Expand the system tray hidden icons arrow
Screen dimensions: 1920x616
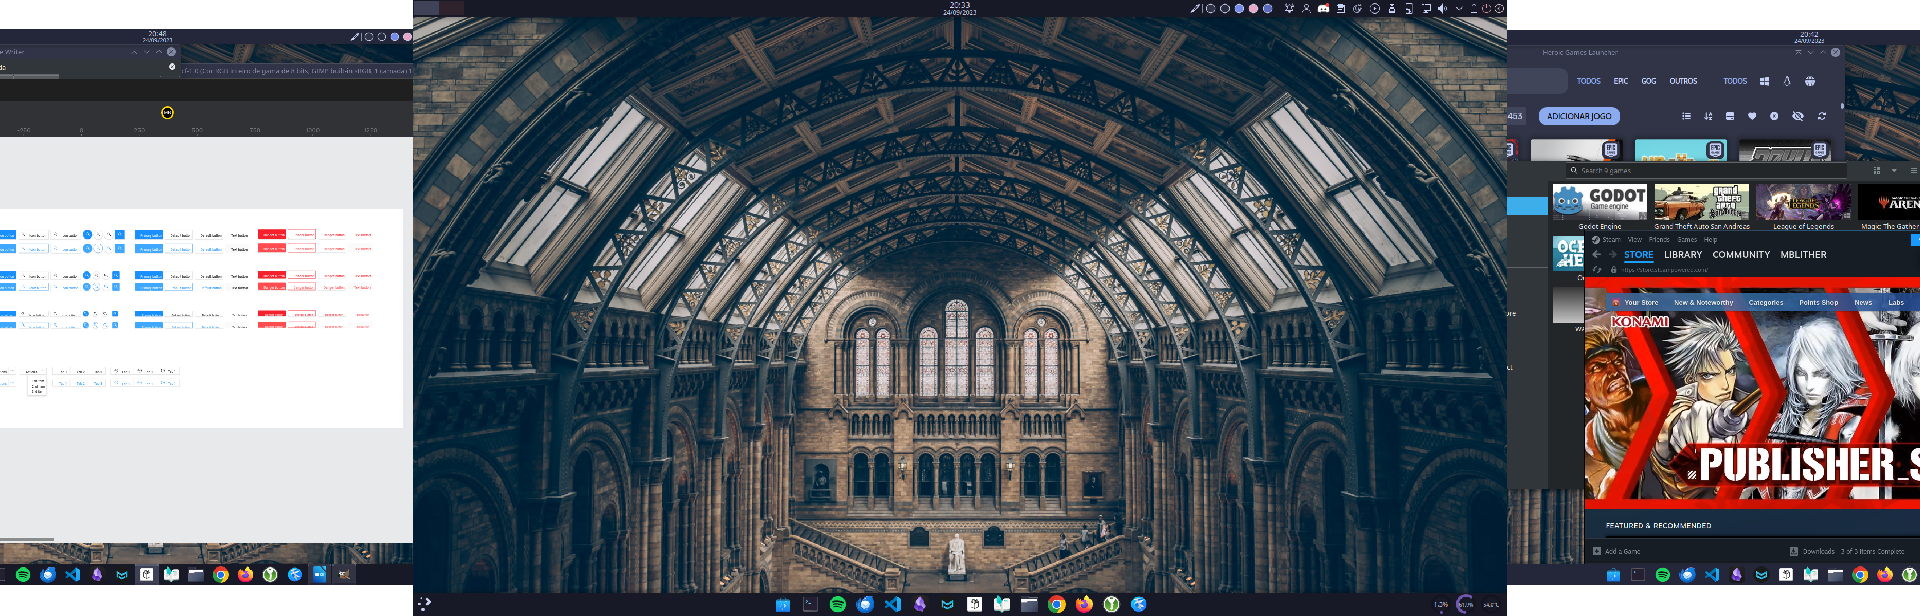(x=1459, y=8)
